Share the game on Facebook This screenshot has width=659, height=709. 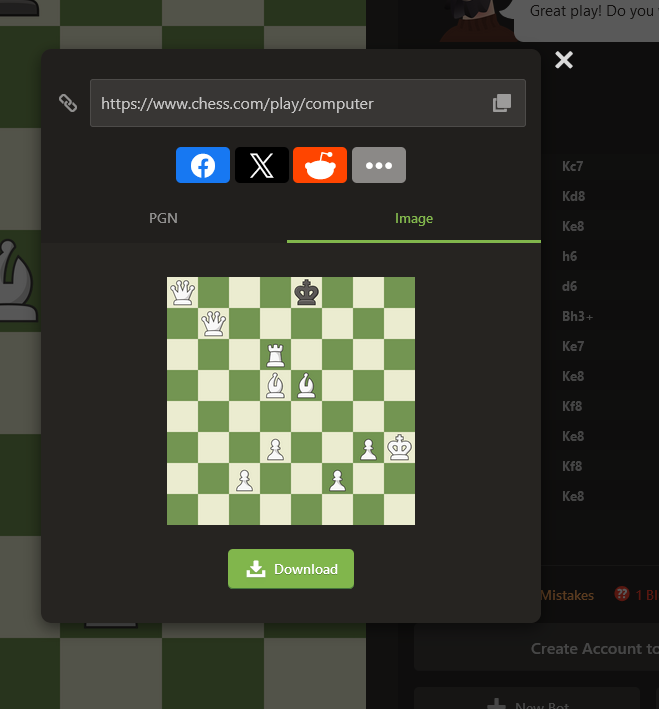pyautogui.click(x=203, y=165)
